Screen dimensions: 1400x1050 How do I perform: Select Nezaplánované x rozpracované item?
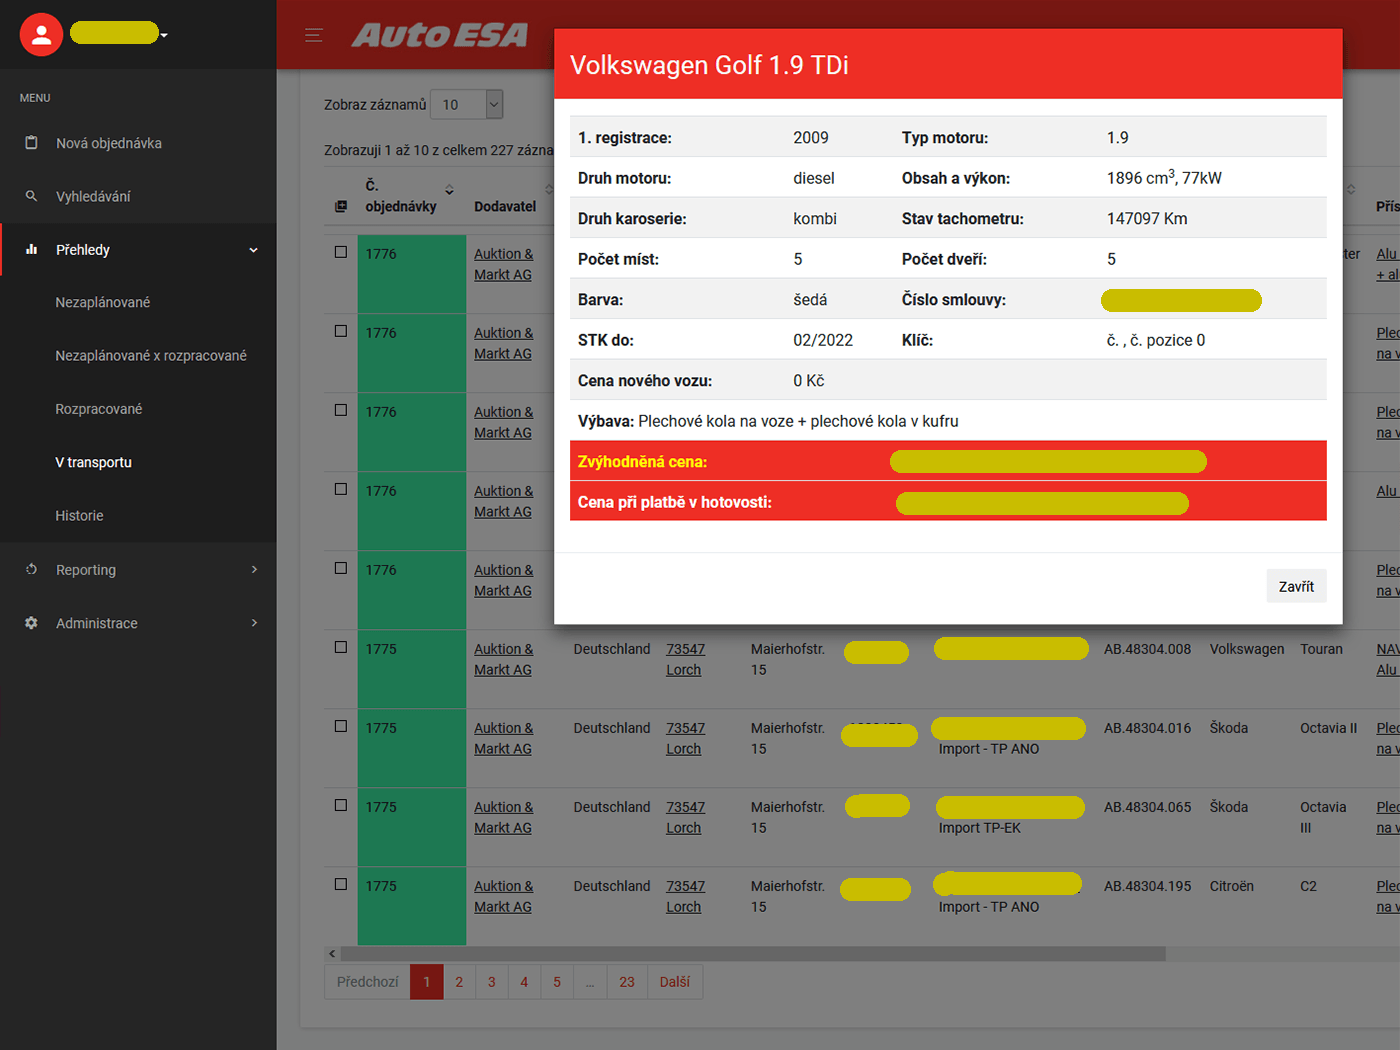point(151,356)
